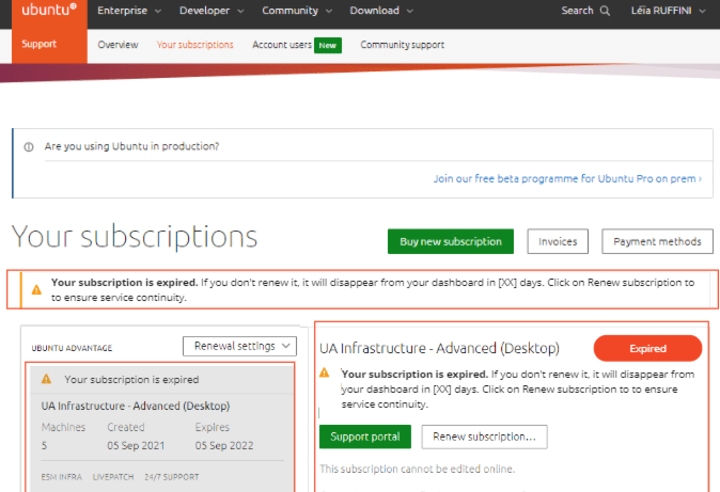Click Renew subscription button
Screen dimensions: 720x492
[484, 436]
